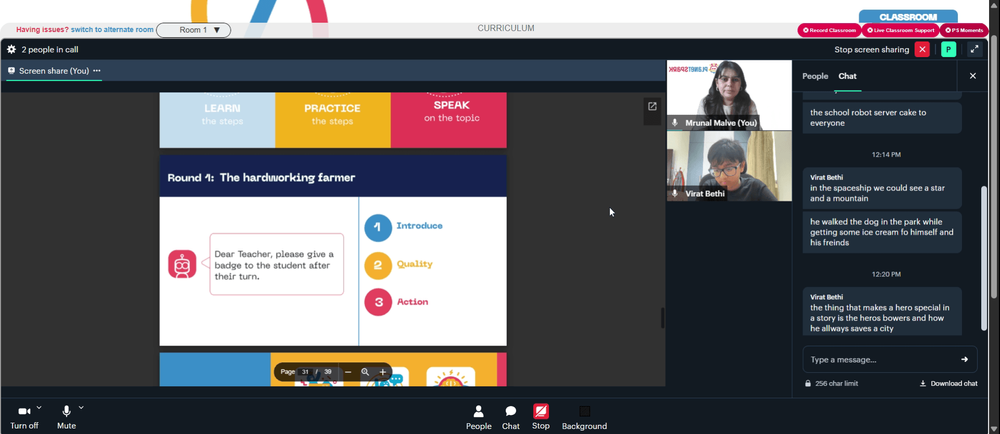Open Chat from bottom toolbar
This screenshot has width=1000, height=434.
coord(511,417)
